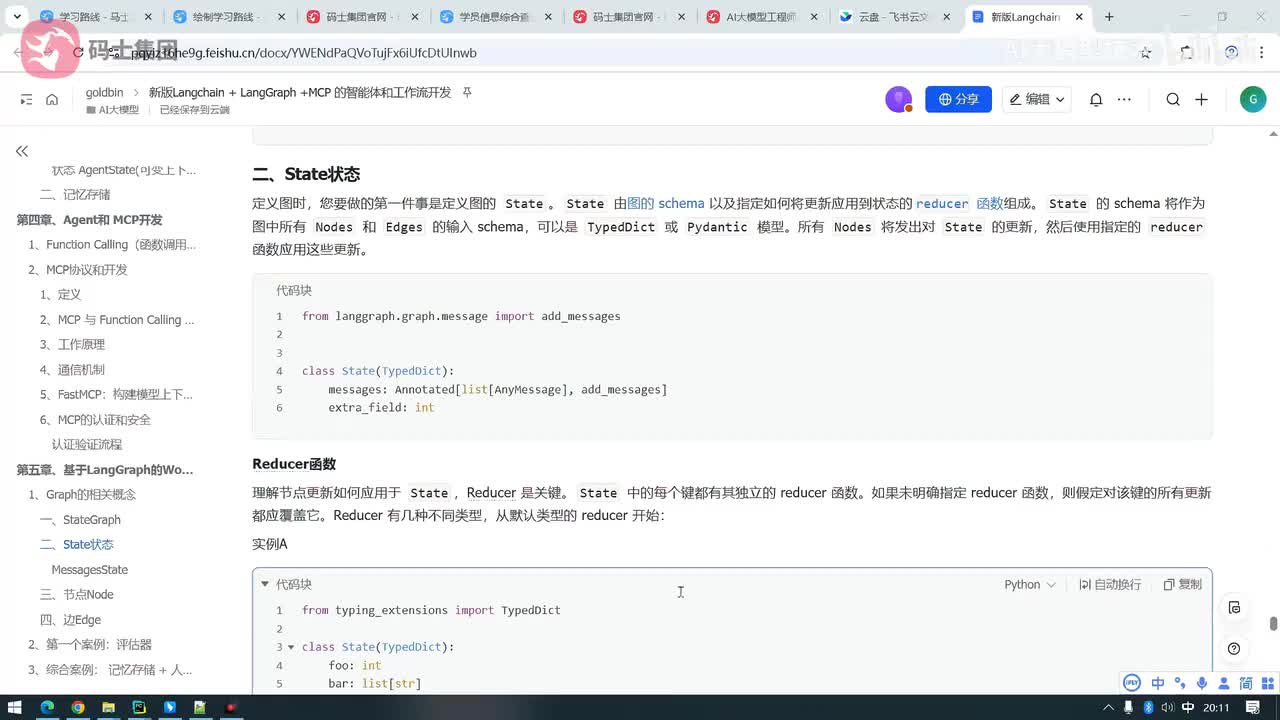The image size is (1280, 720).
Task: Open the green G user avatar
Action: tap(1252, 99)
